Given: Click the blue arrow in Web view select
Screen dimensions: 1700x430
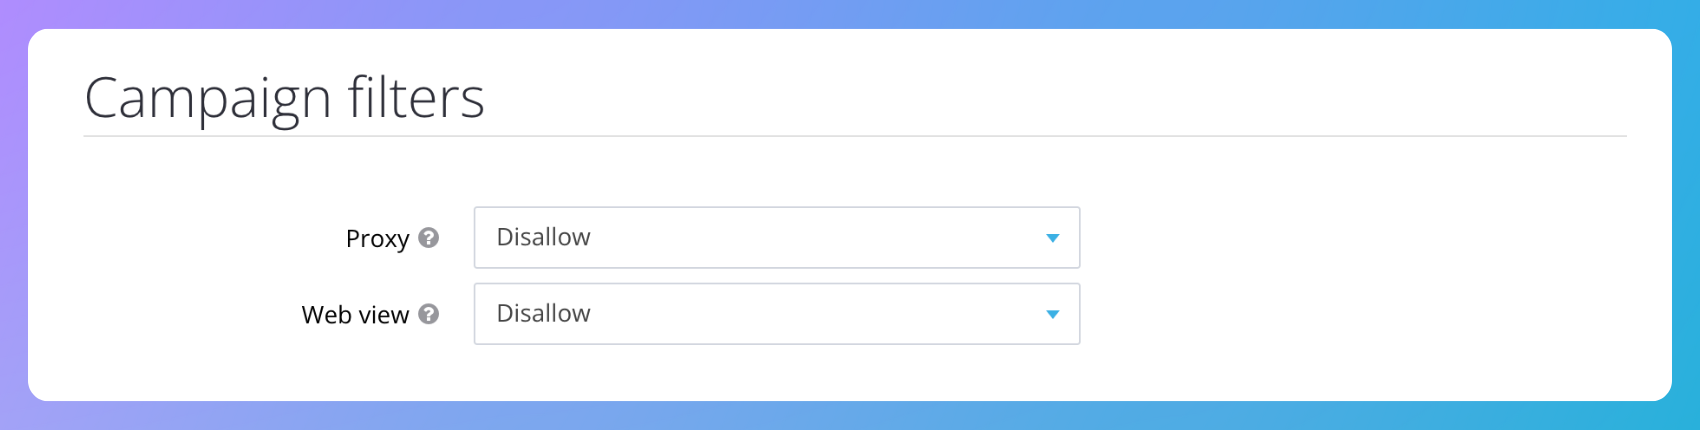Looking at the screenshot, I should [x=1052, y=314].
